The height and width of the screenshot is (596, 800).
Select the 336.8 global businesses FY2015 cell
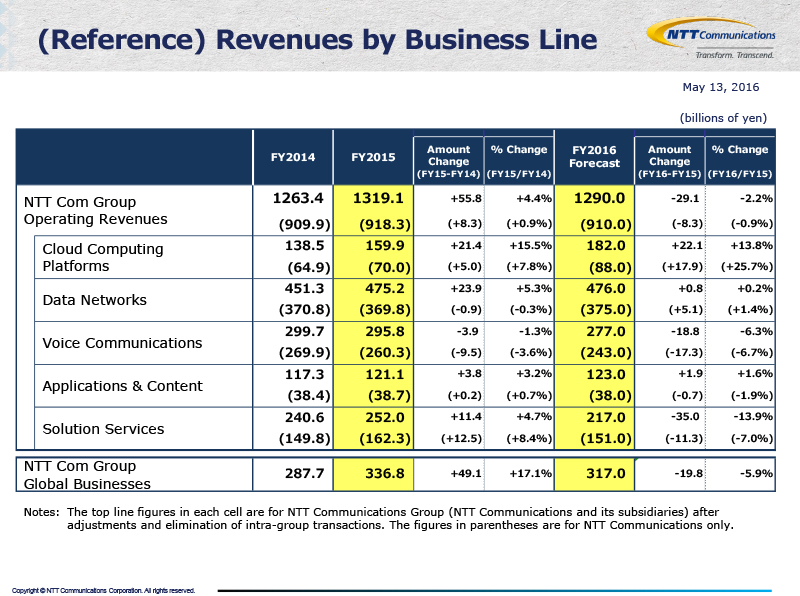tap(385, 474)
